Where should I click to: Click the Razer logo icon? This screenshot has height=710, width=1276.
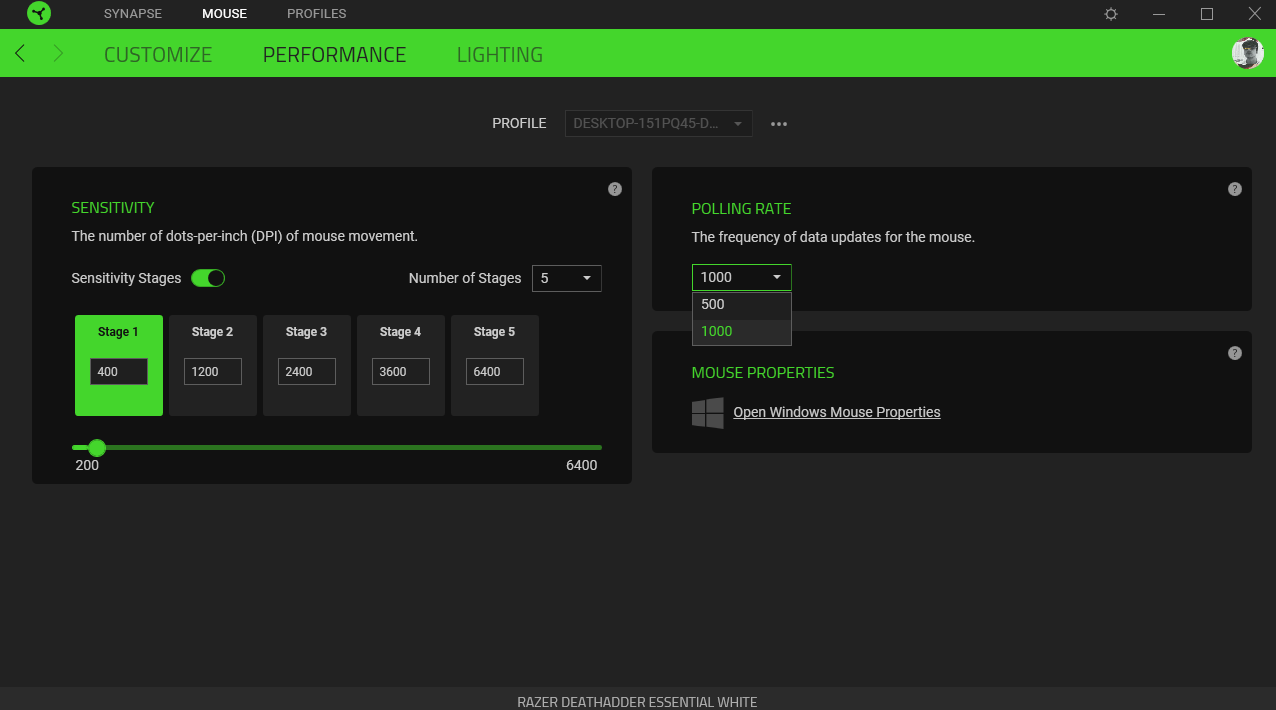pyautogui.click(x=38, y=14)
